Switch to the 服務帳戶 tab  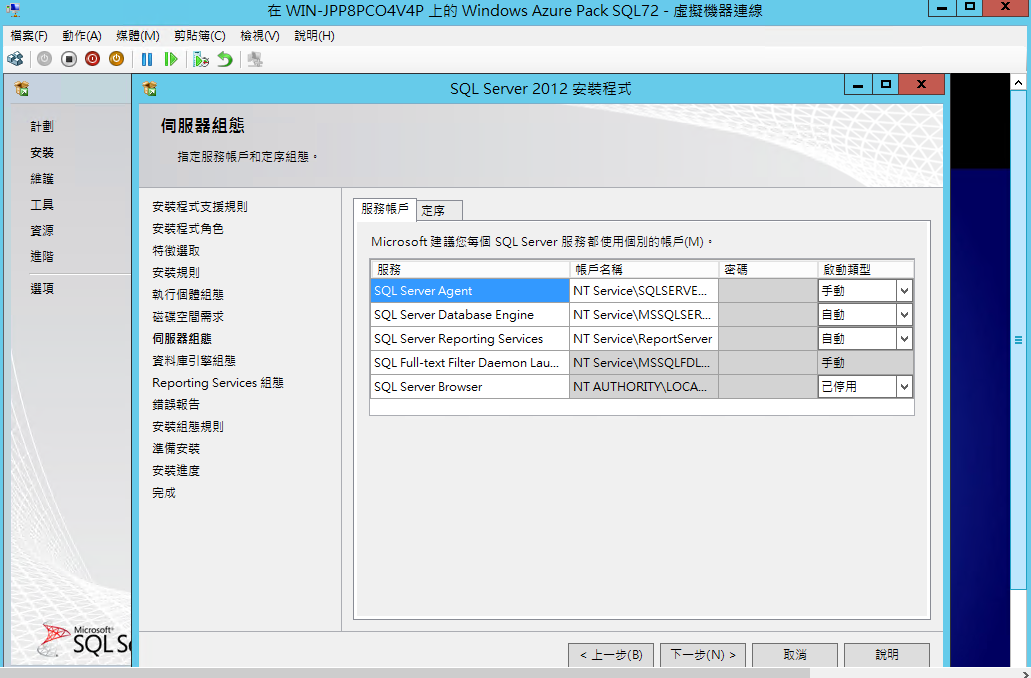385,208
